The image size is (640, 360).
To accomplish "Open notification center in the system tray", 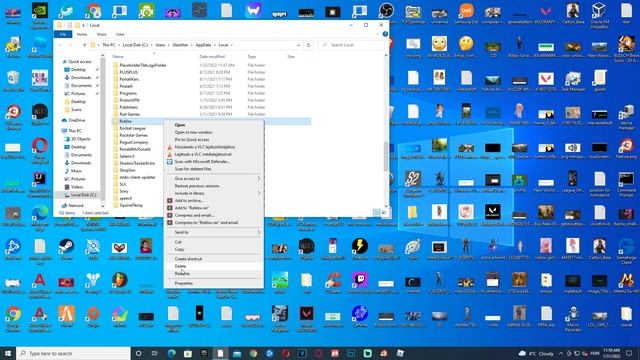I will (629, 353).
